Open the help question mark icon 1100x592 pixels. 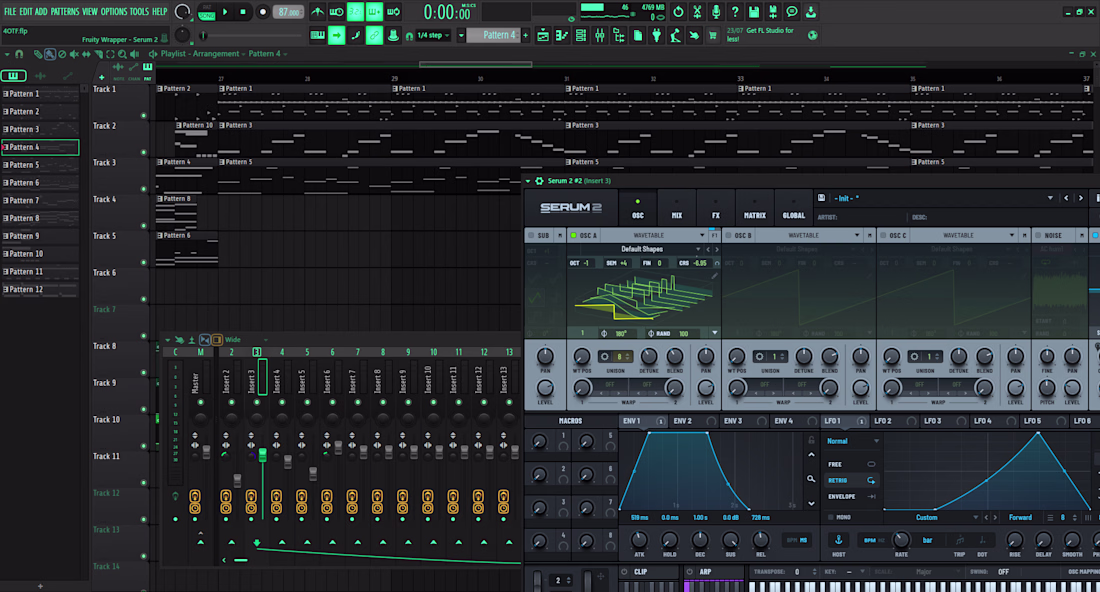[x=735, y=12]
